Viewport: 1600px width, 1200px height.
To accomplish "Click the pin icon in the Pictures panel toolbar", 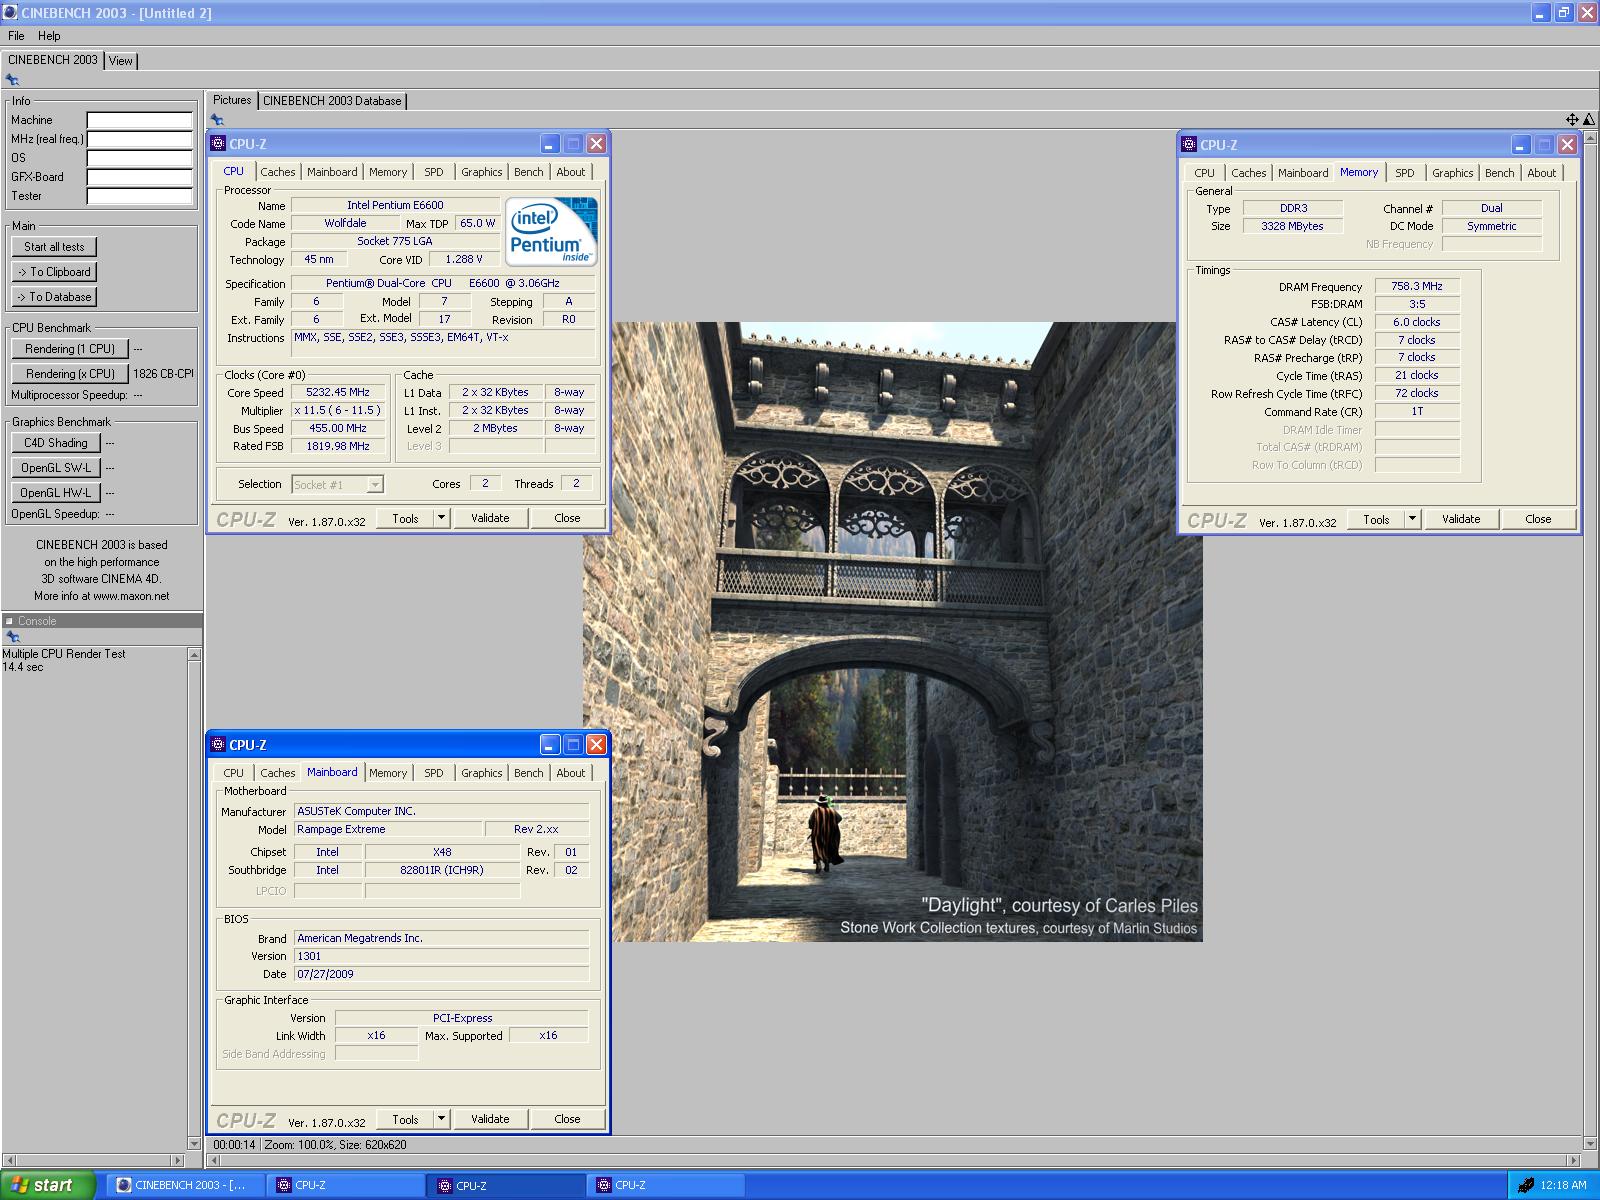I will [x=216, y=119].
